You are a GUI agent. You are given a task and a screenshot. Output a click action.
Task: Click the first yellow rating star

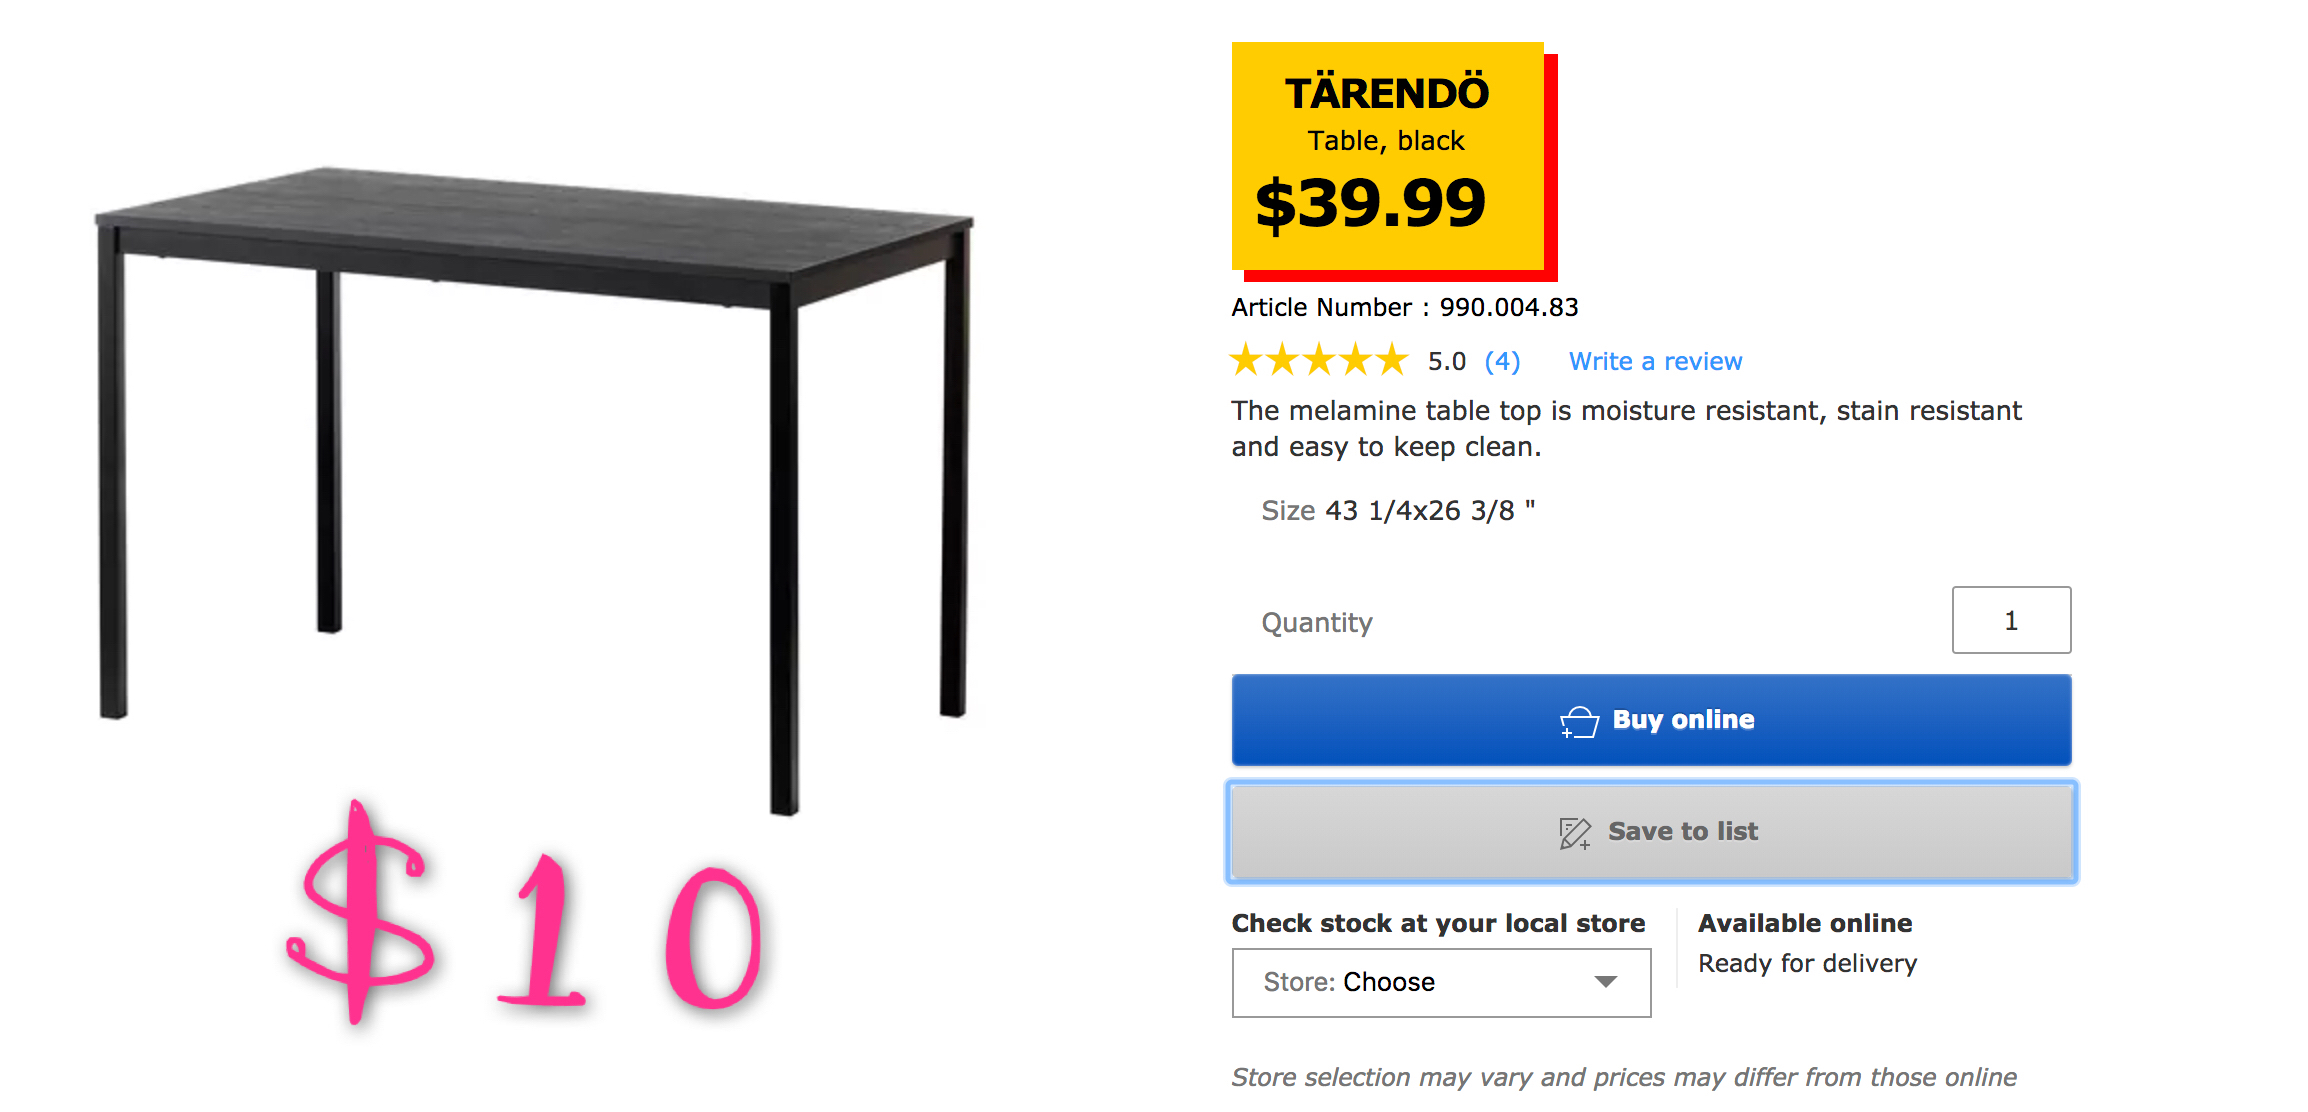coord(1247,360)
